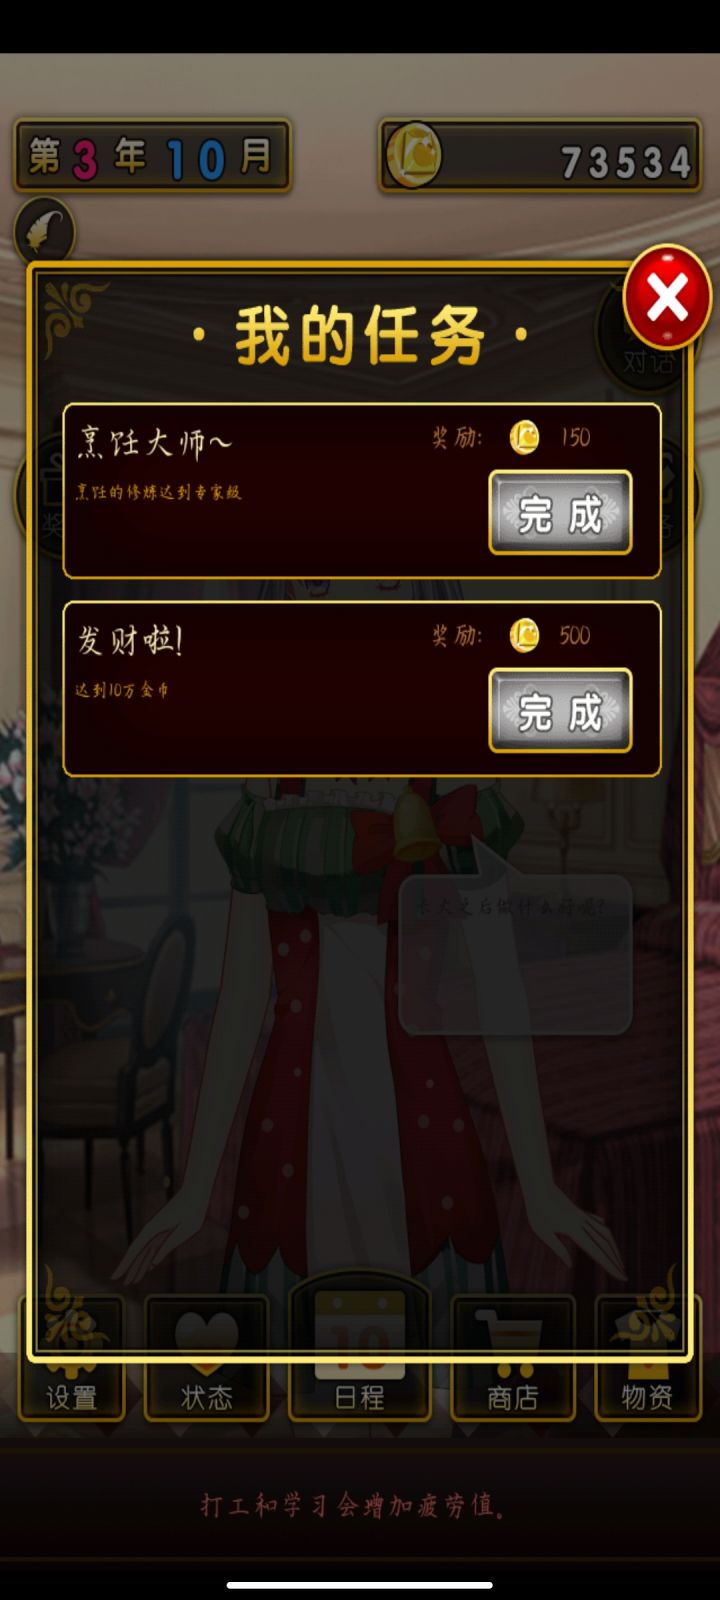
Task: Close the 我的任务 dialog with red X
Action: pos(667,297)
